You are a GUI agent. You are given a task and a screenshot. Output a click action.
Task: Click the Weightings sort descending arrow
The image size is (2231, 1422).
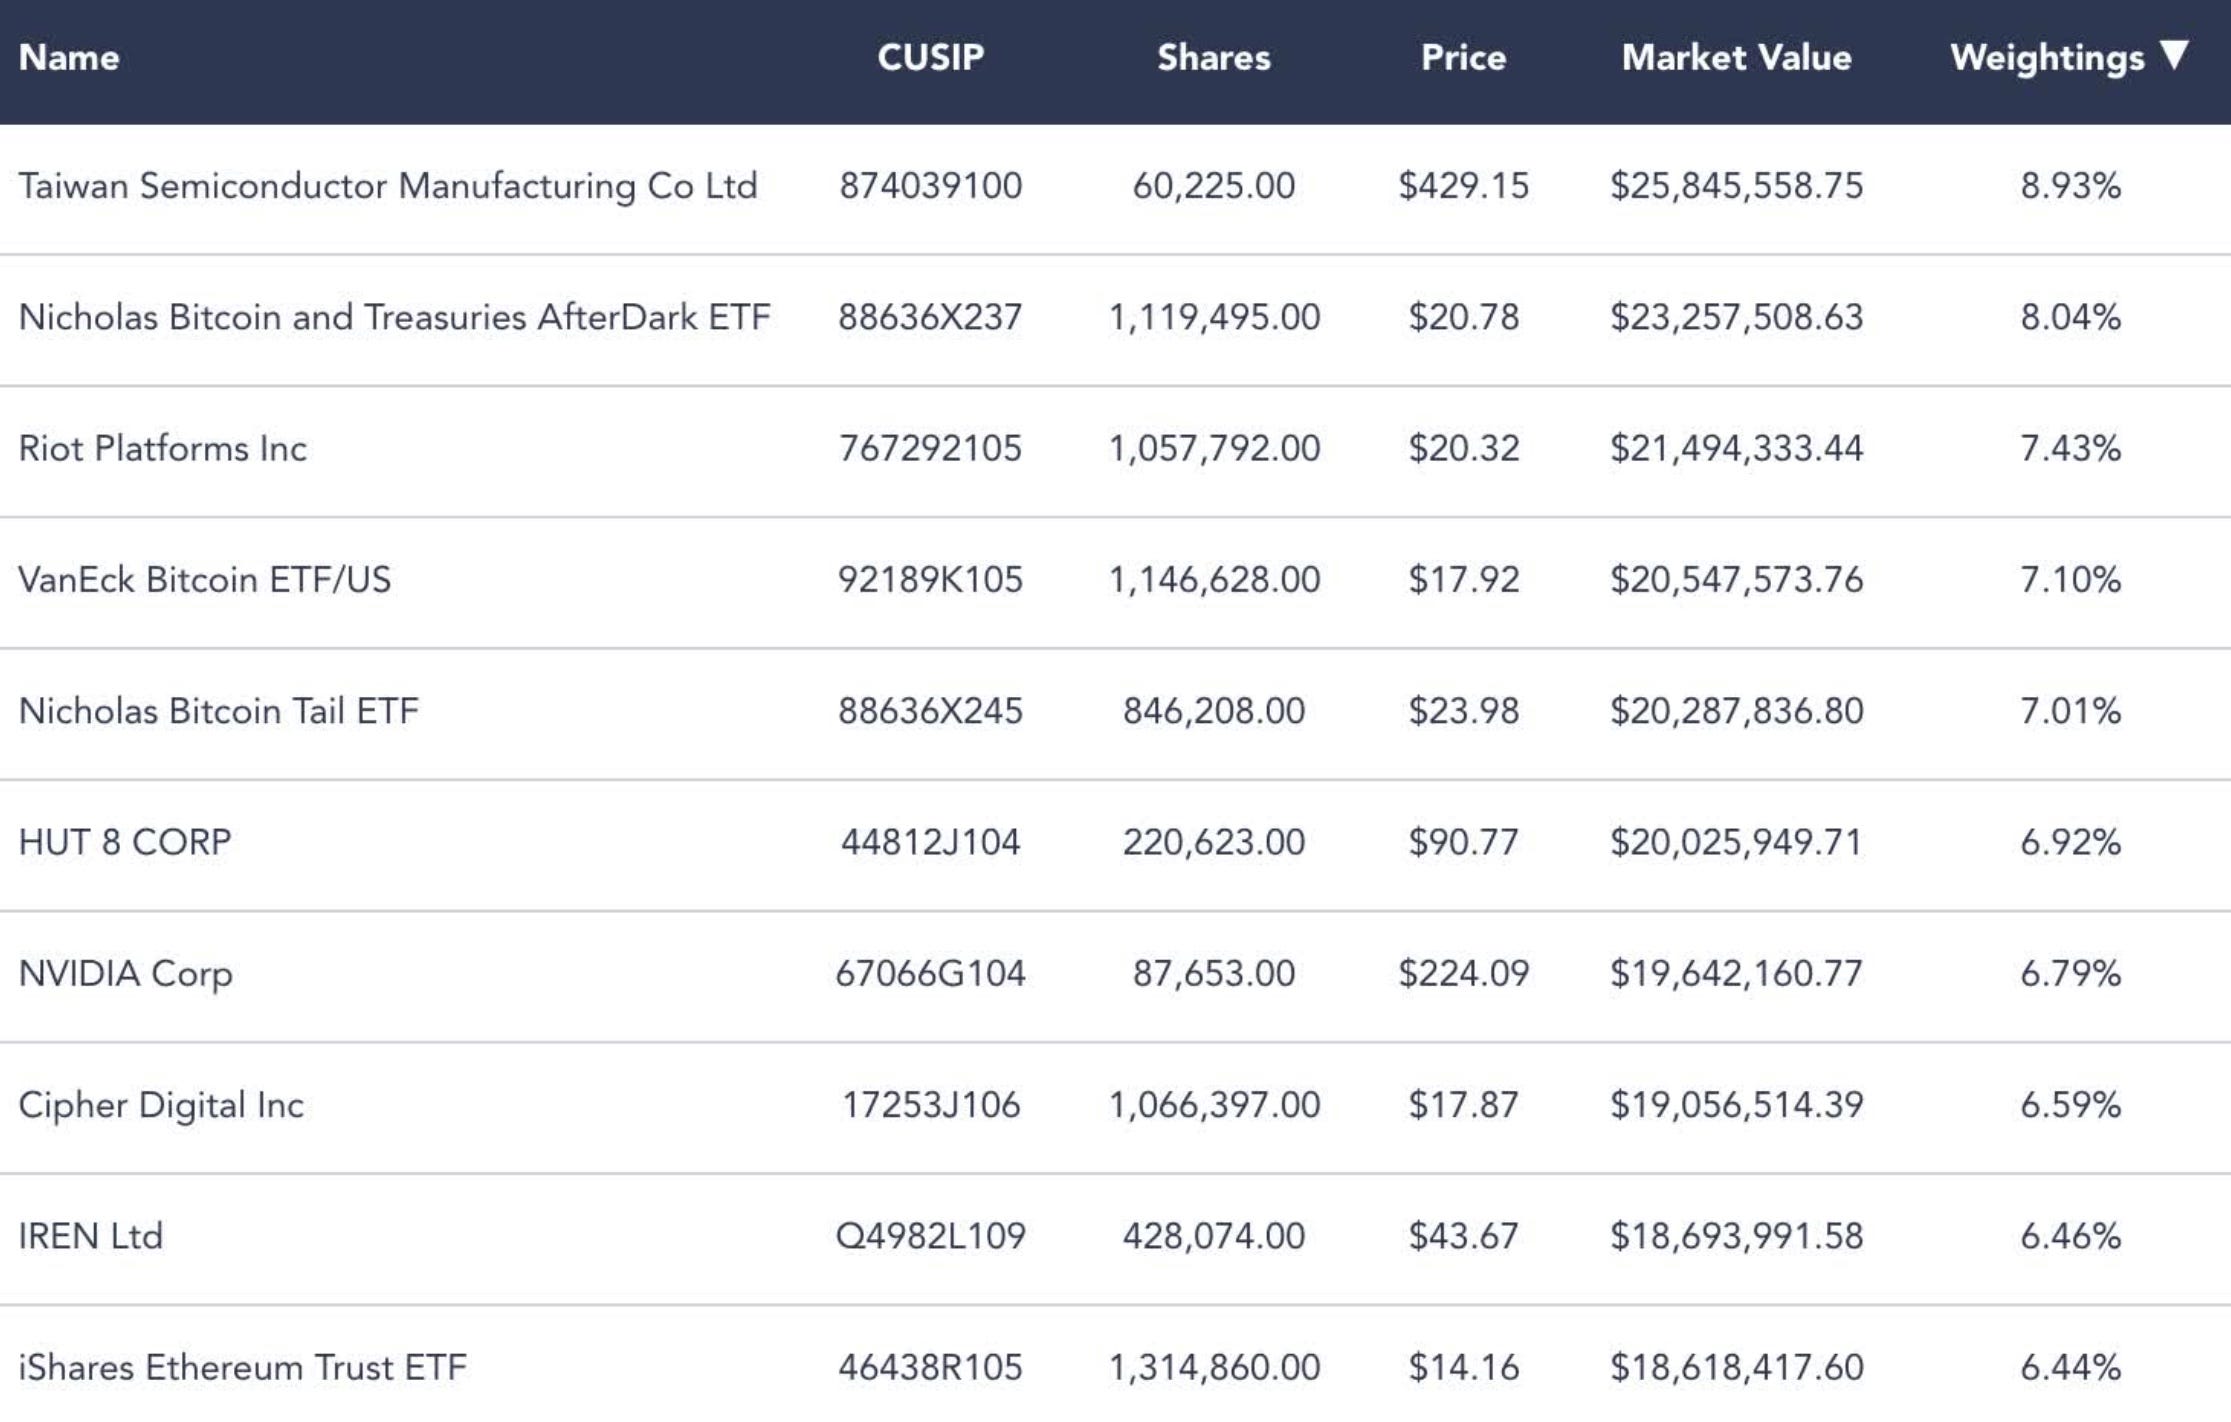tap(2174, 55)
